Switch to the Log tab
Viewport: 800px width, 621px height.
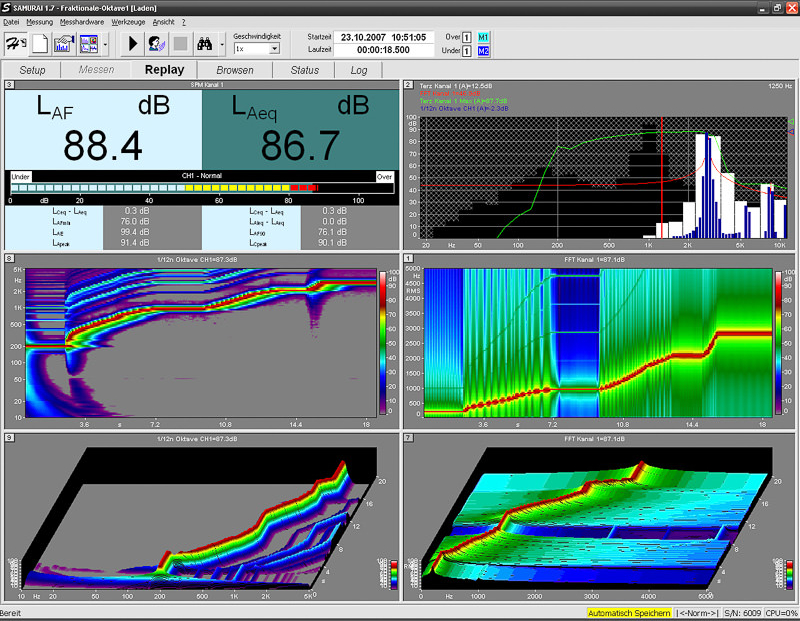pos(359,70)
